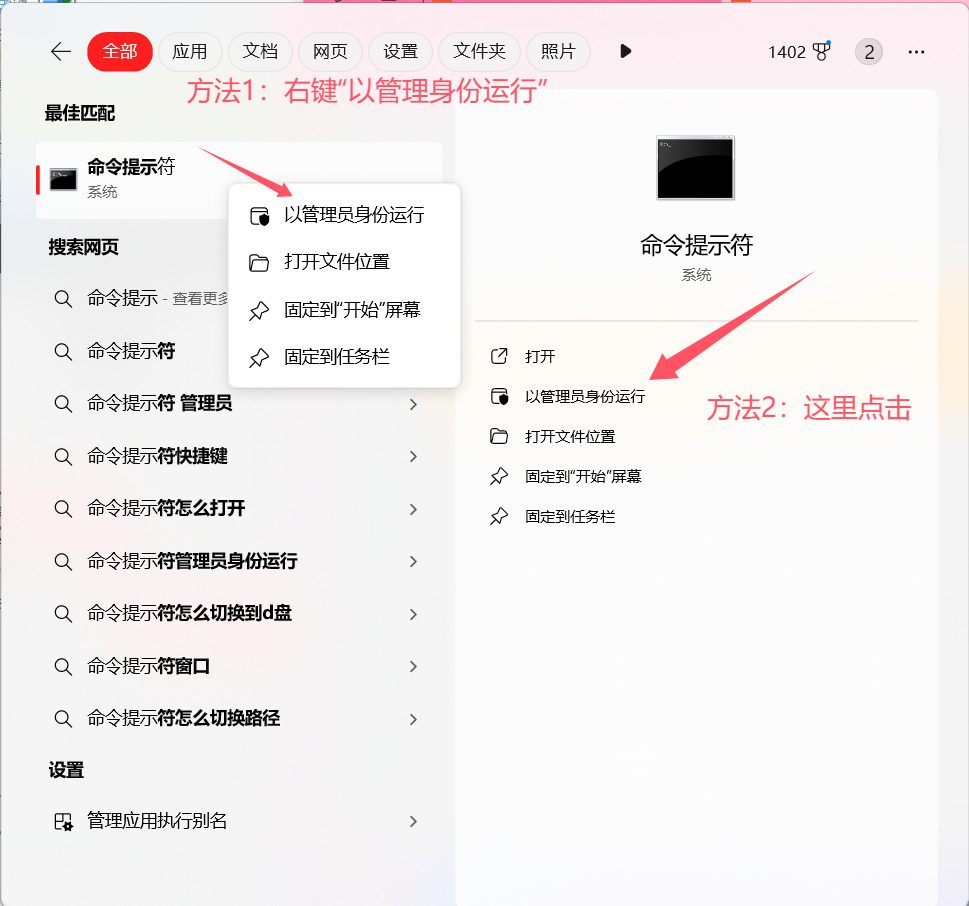Screen dimensions: 969x906
Task: Click the circular badge showing 2
Action: point(869,52)
